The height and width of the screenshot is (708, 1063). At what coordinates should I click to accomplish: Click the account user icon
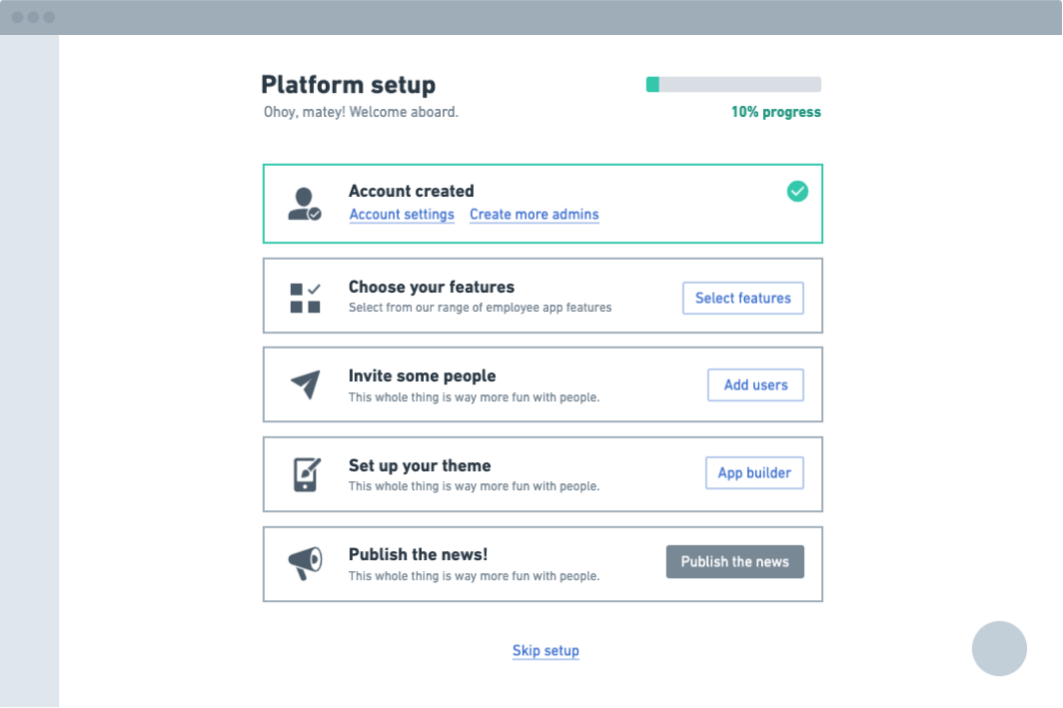[x=304, y=204]
